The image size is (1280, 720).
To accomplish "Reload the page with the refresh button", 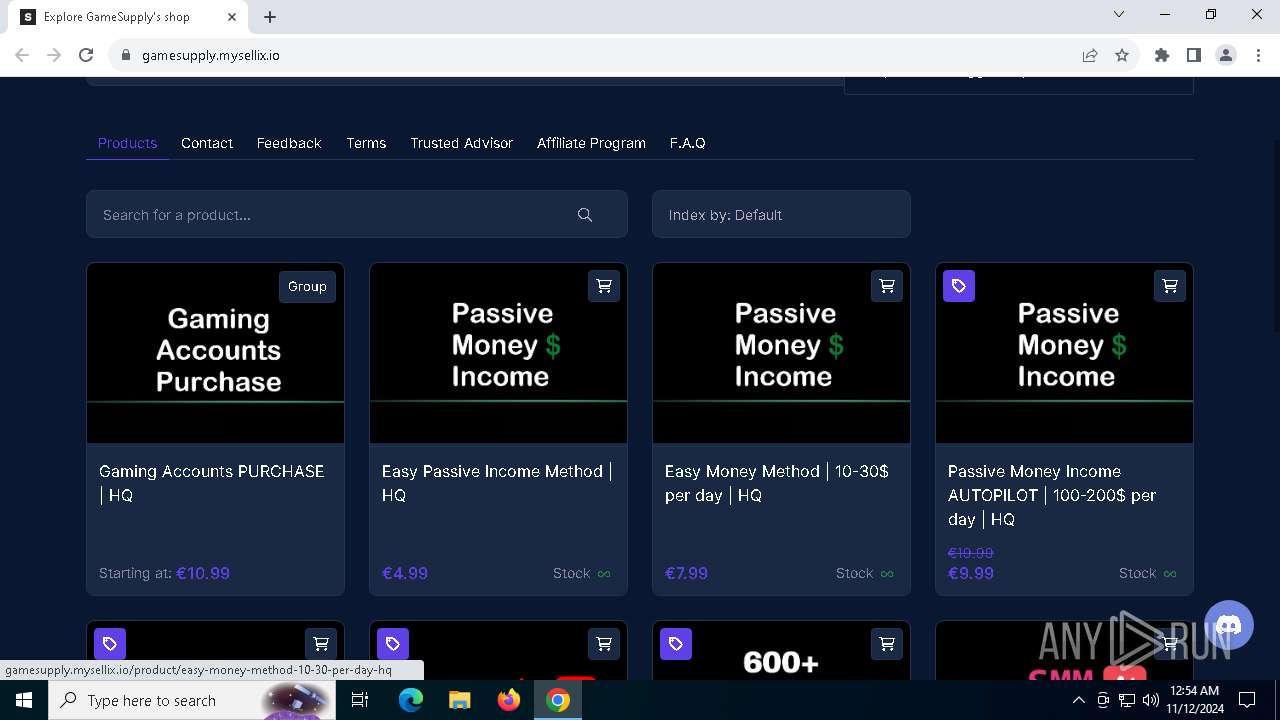I will (86, 55).
